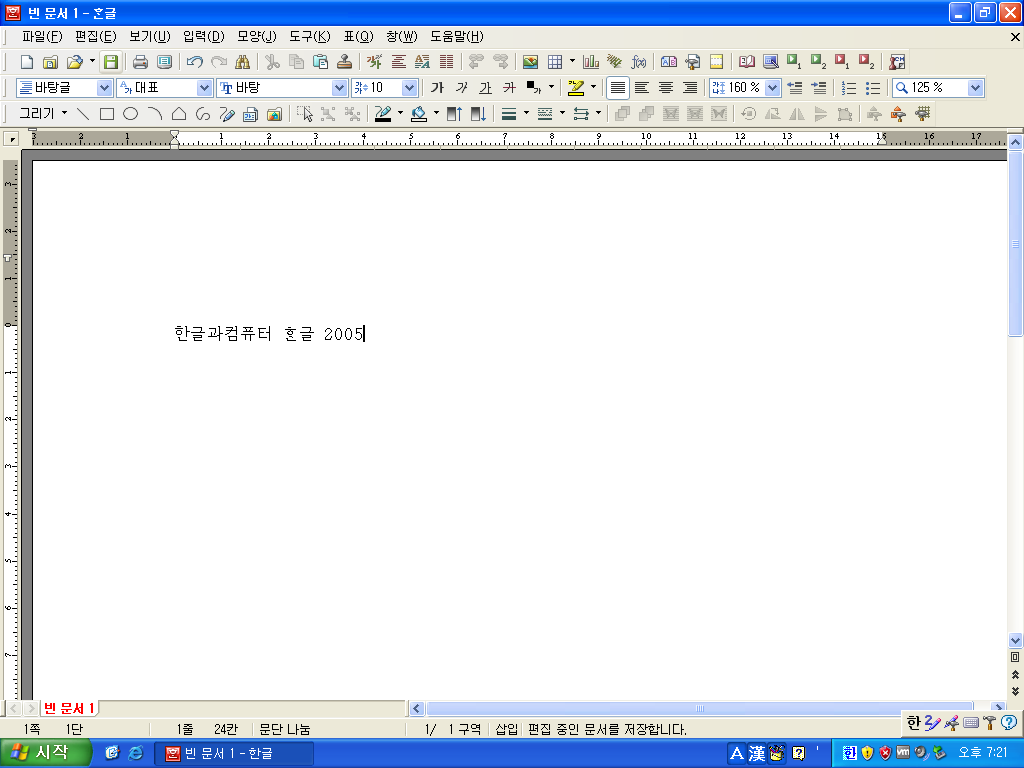1024x768 pixels.
Task: Expand the 바탕글 style dropdown
Action: pyautogui.click(x=104, y=88)
